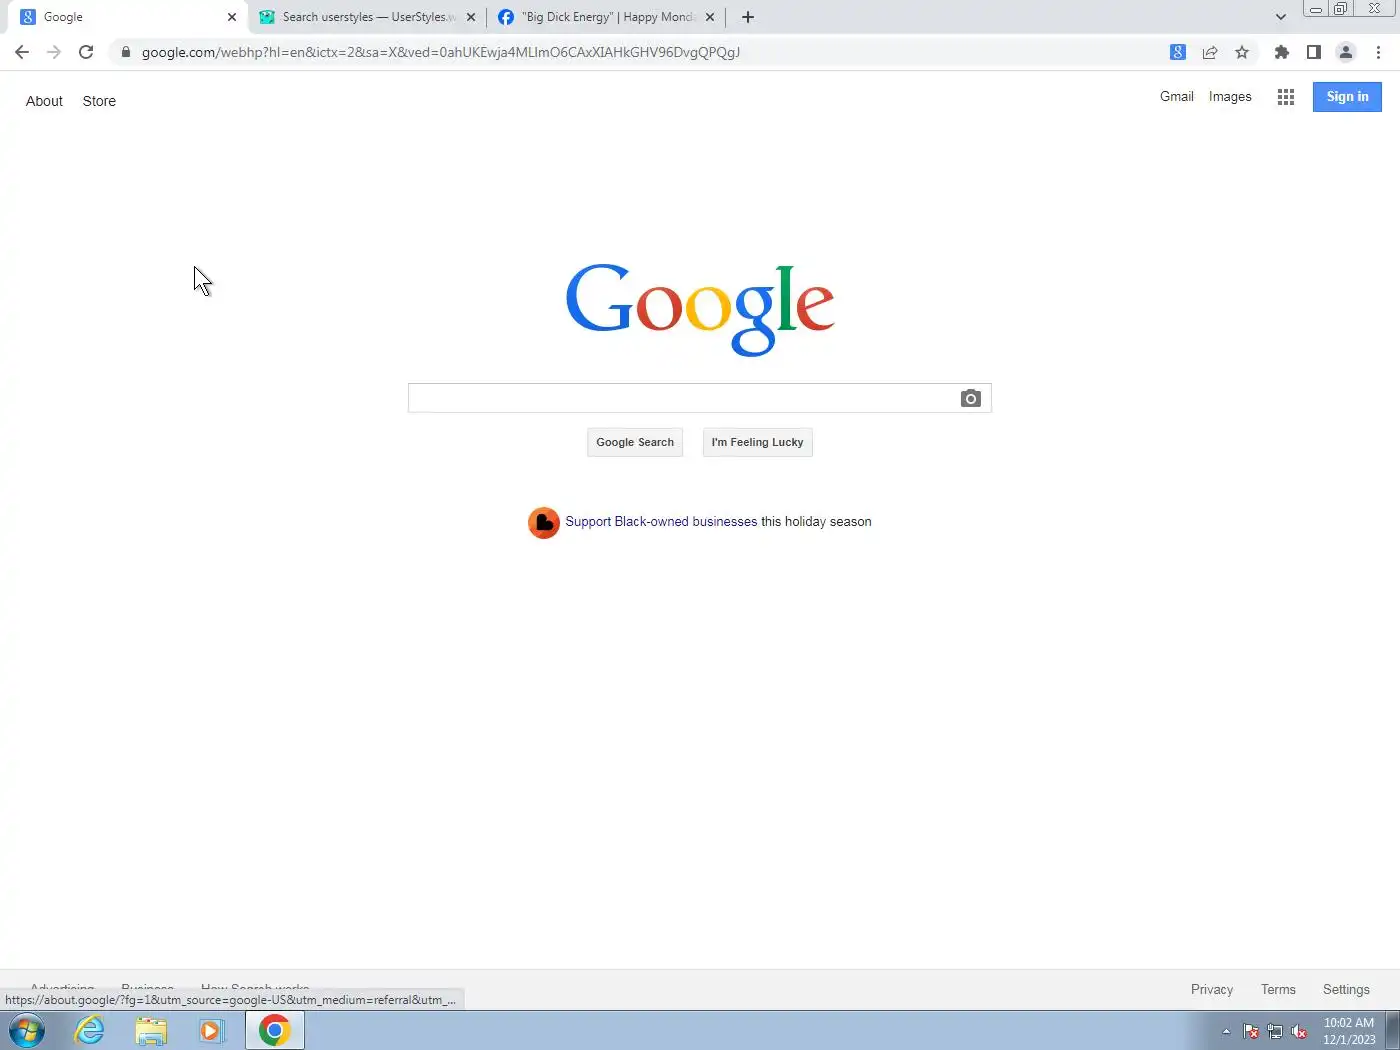Screen dimensions: 1400x1050
Task: Open the Action Center flag icon
Action: (x=1251, y=1031)
